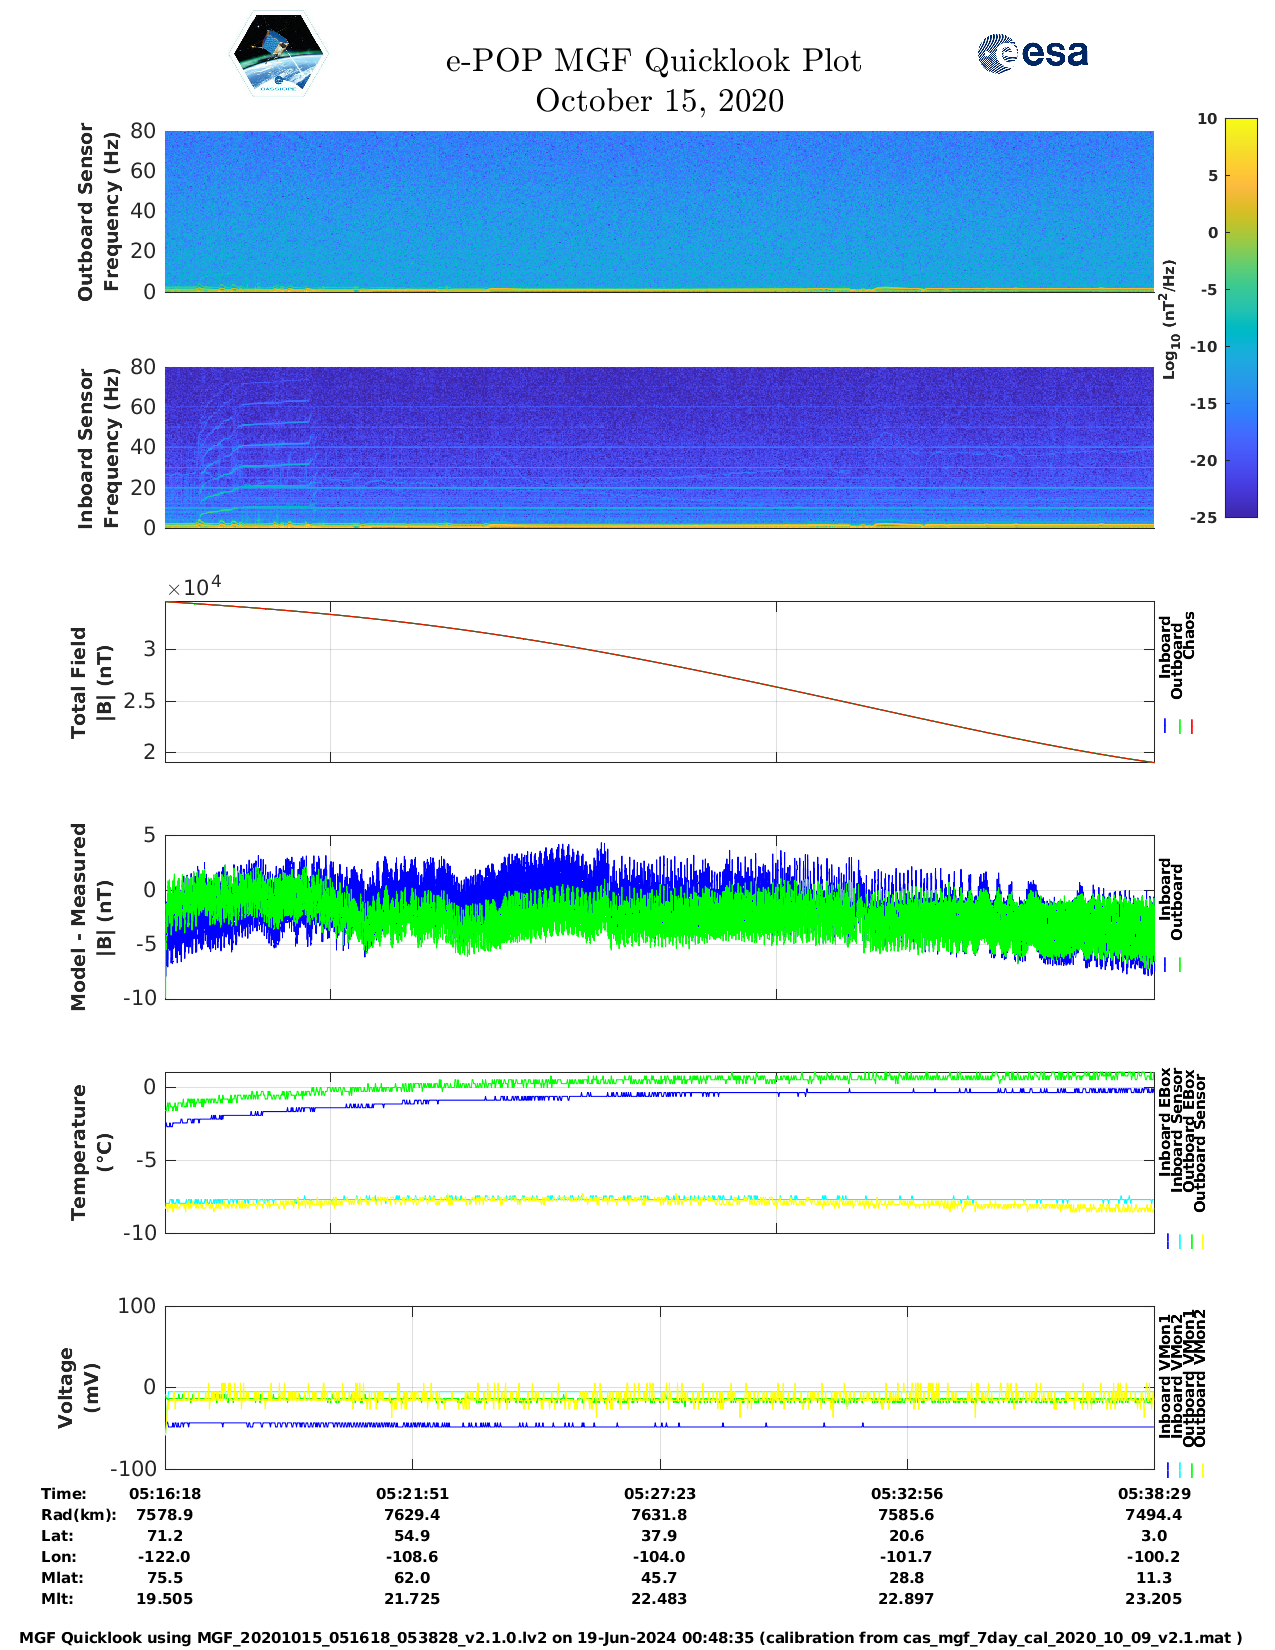The image size is (1275, 1650).
Task: Click the yellow Outboard Sensor temperature legend marker
Action: 1202,1242
